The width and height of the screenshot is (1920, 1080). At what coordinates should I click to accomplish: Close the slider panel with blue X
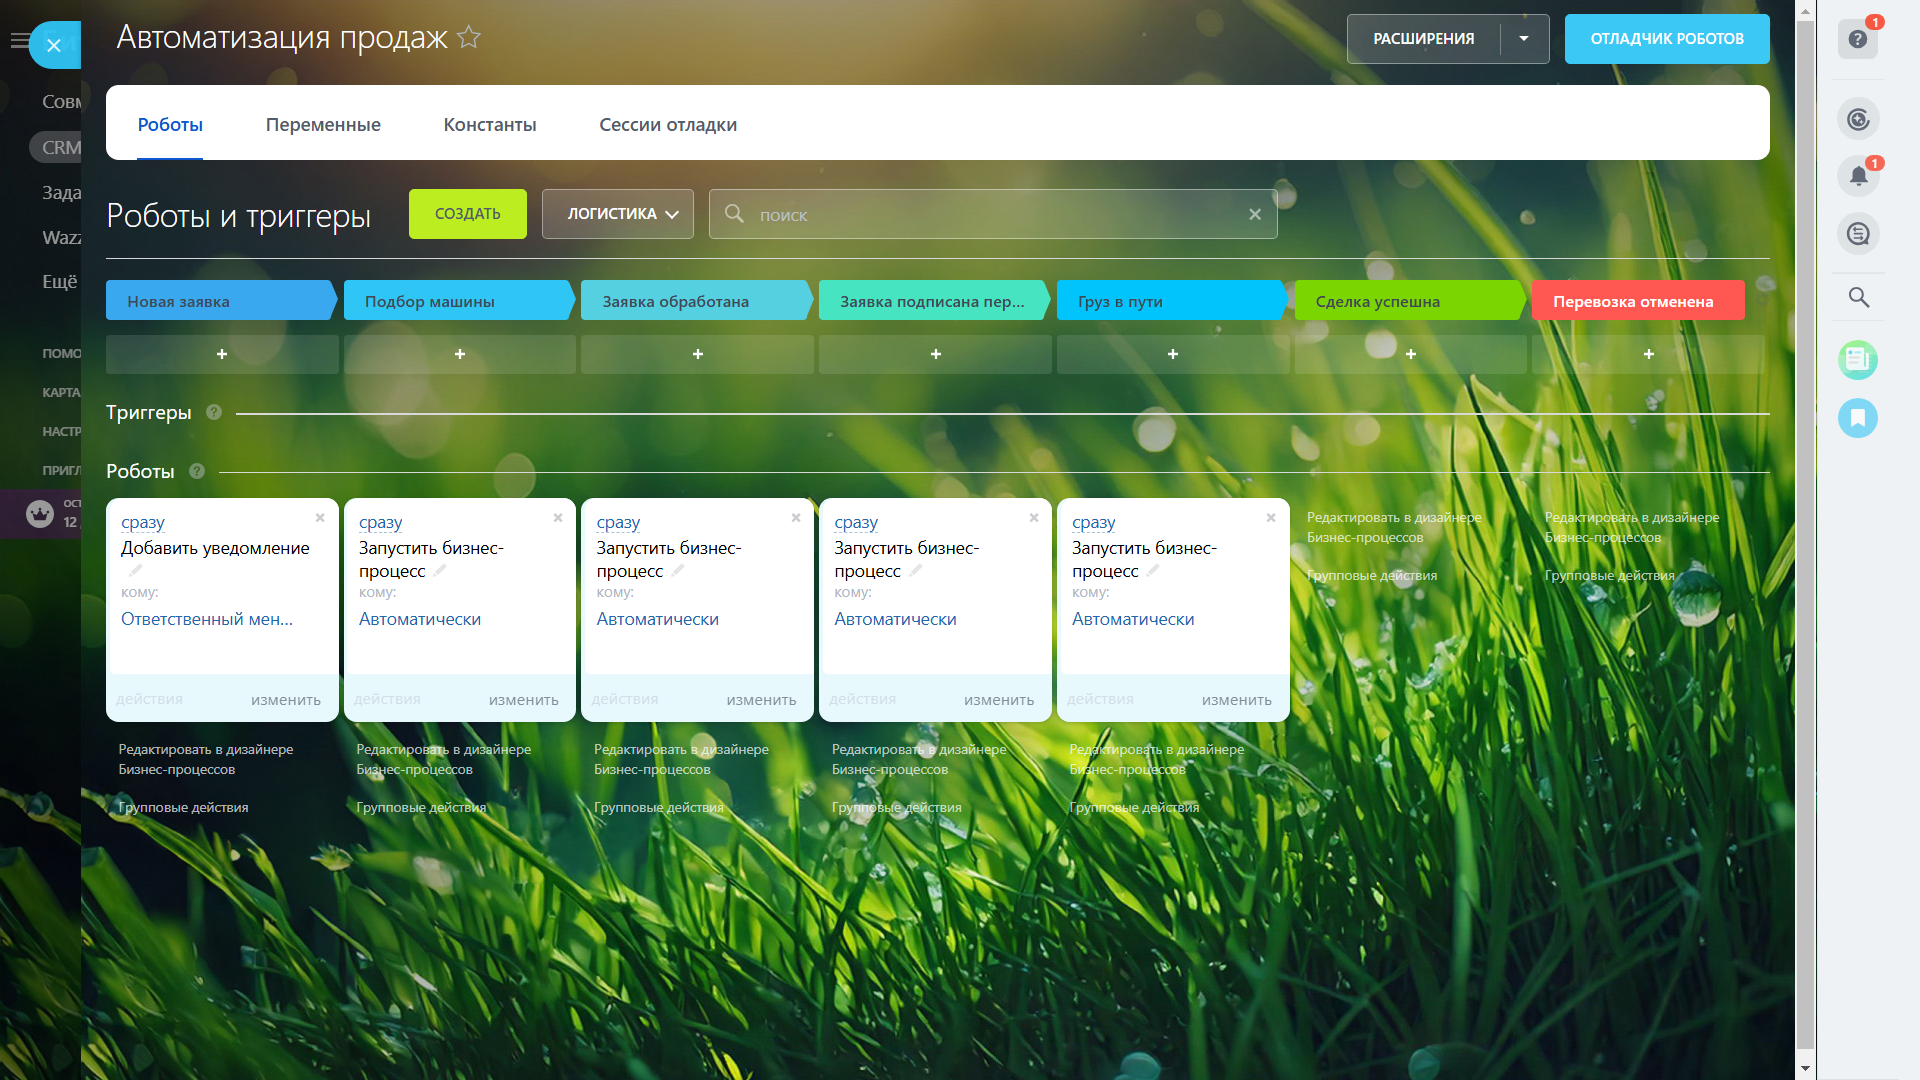click(54, 45)
